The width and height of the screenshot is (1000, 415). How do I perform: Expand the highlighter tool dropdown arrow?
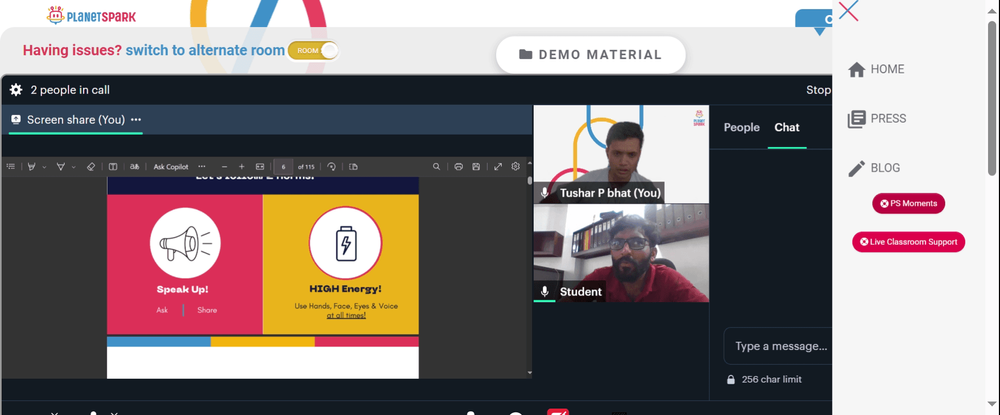[44, 167]
